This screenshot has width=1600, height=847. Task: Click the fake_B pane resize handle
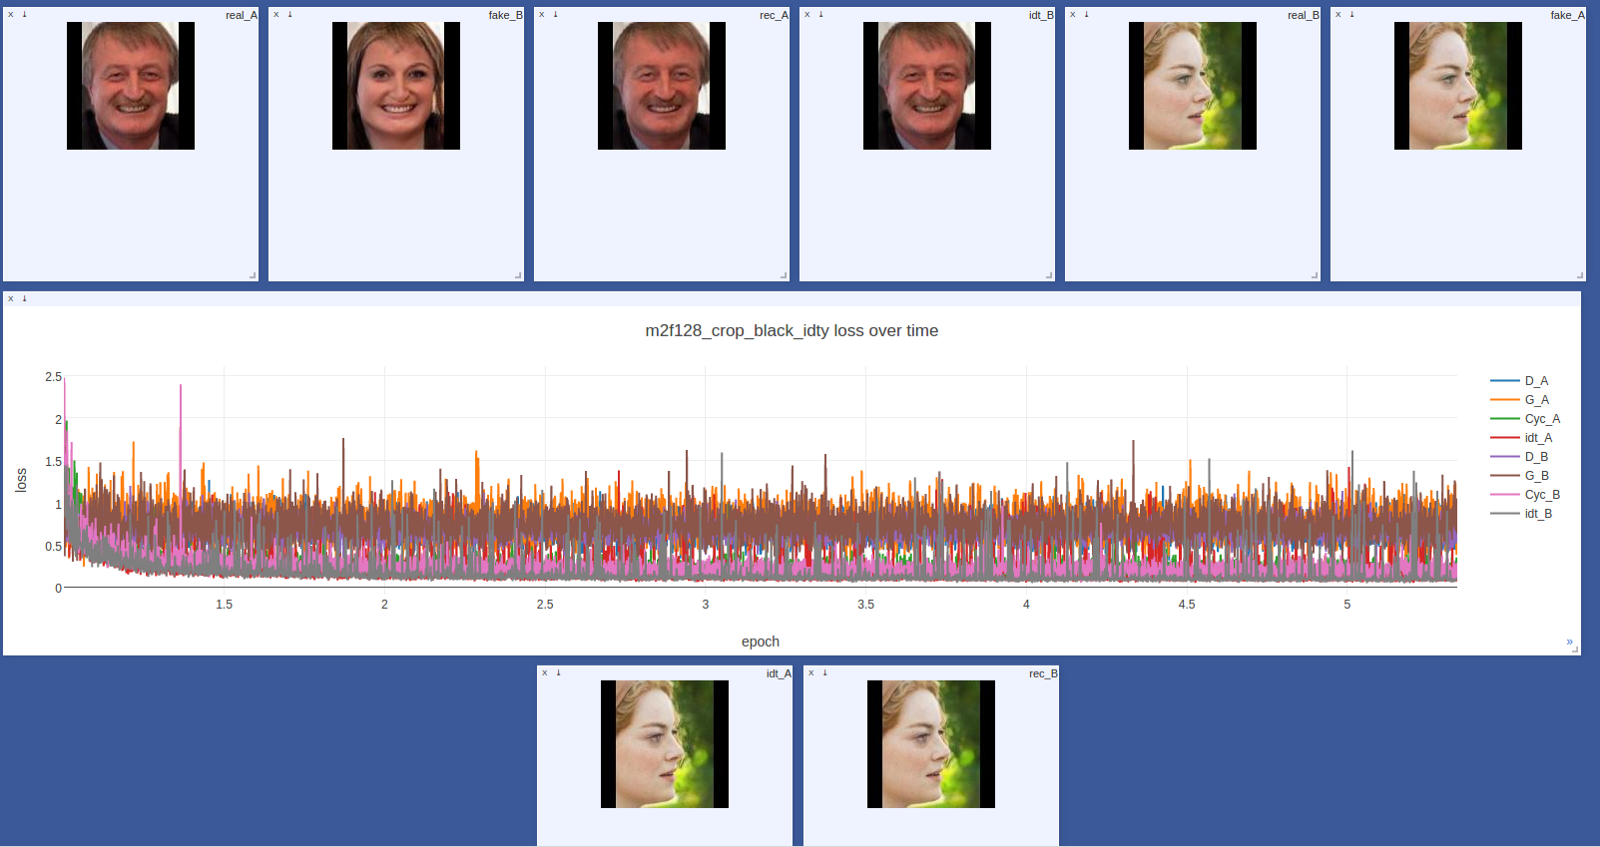(518, 275)
